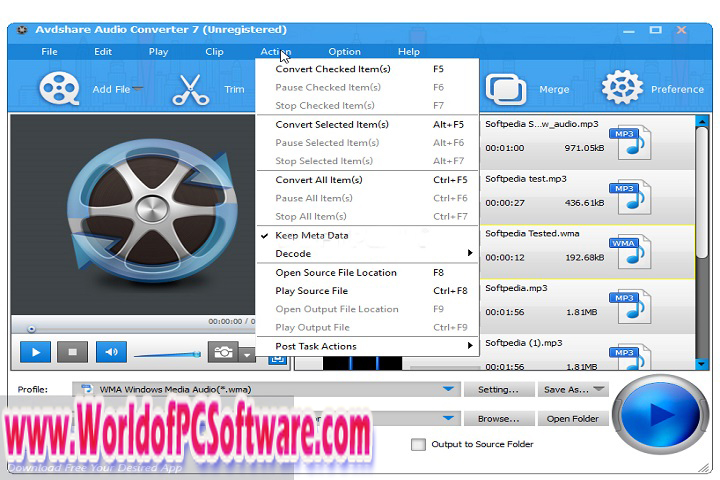Select the Softpedia test.mp3 file name
The width and height of the screenshot is (720, 480).
click(526, 179)
